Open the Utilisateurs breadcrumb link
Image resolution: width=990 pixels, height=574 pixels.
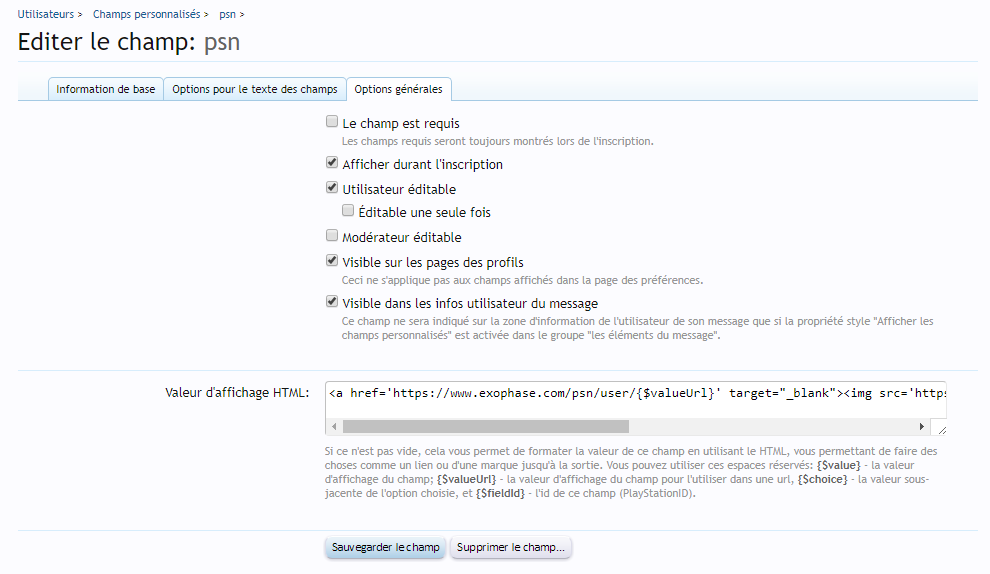46,14
